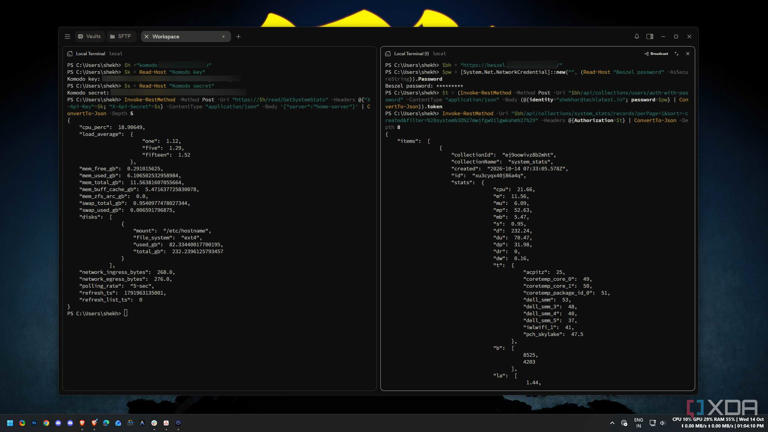Maximize the right terminal pane with expand icon

coord(676,54)
